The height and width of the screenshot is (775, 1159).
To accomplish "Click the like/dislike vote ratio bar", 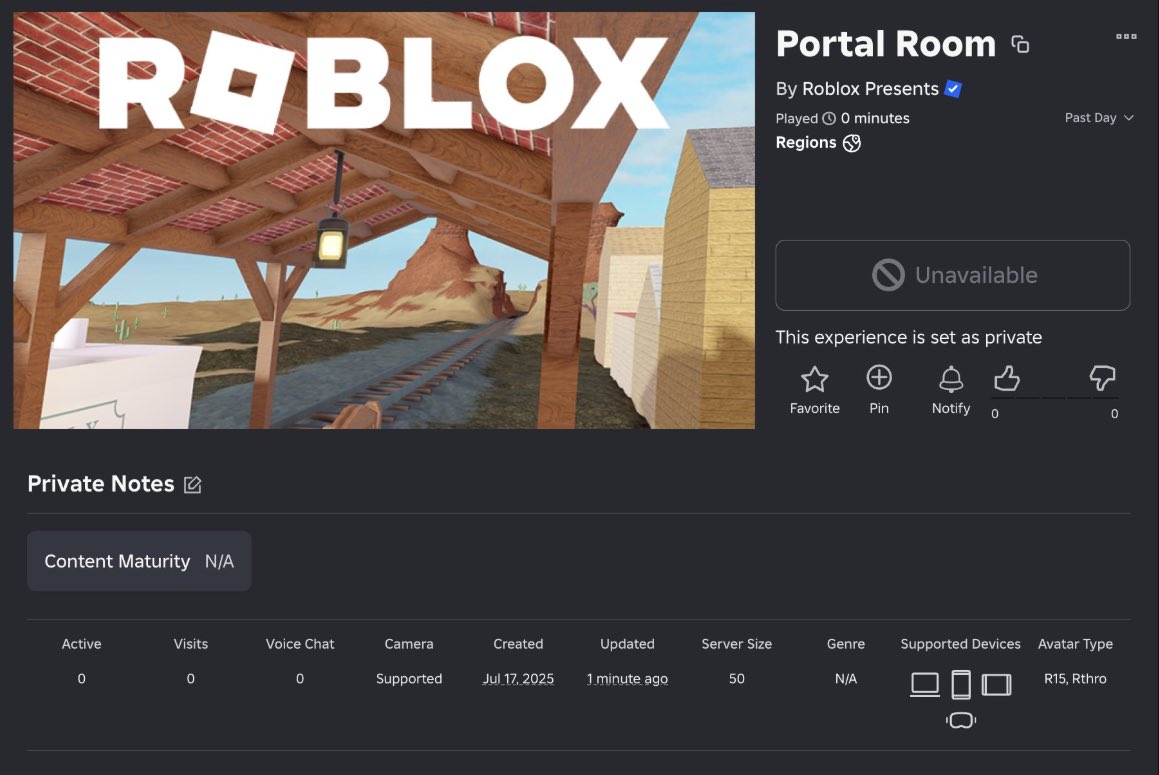I will coord(1055,398).
